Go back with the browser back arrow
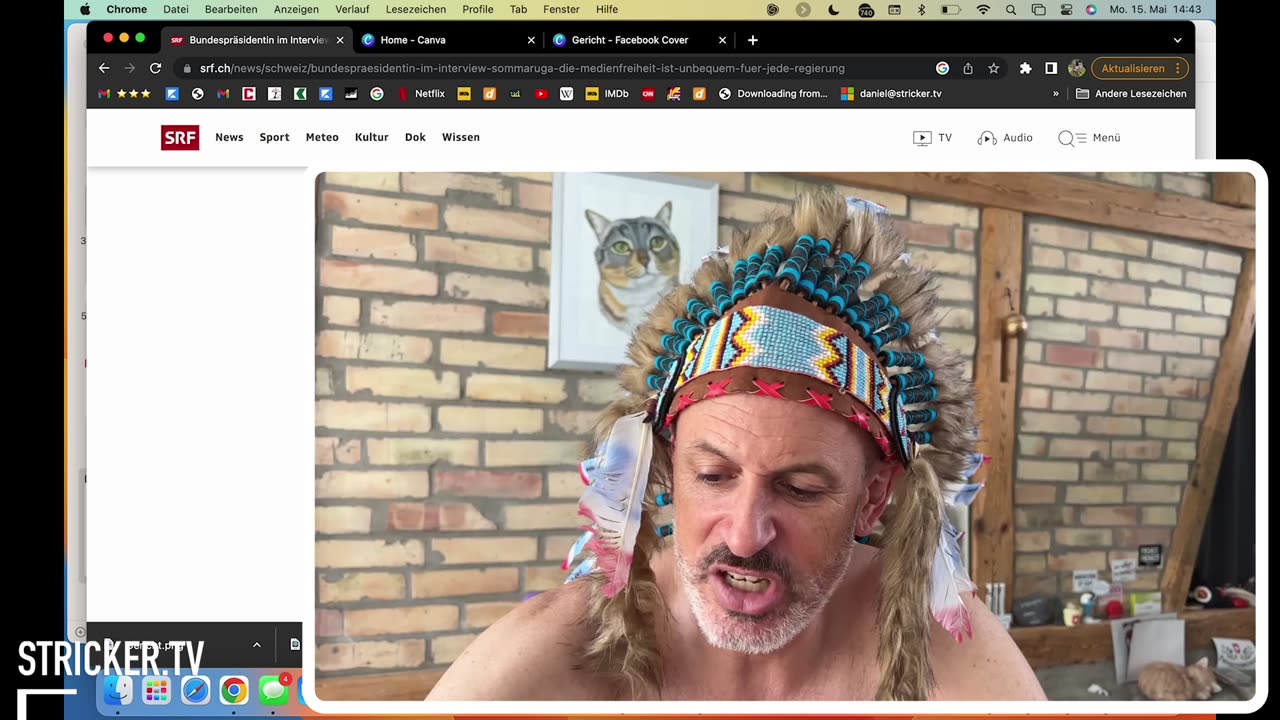The image size is (1280, 720). click(104, 68)
